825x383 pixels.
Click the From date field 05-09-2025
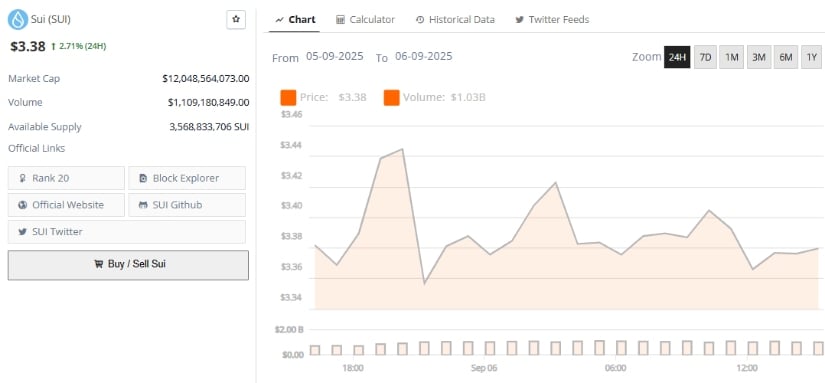[335, 56]
